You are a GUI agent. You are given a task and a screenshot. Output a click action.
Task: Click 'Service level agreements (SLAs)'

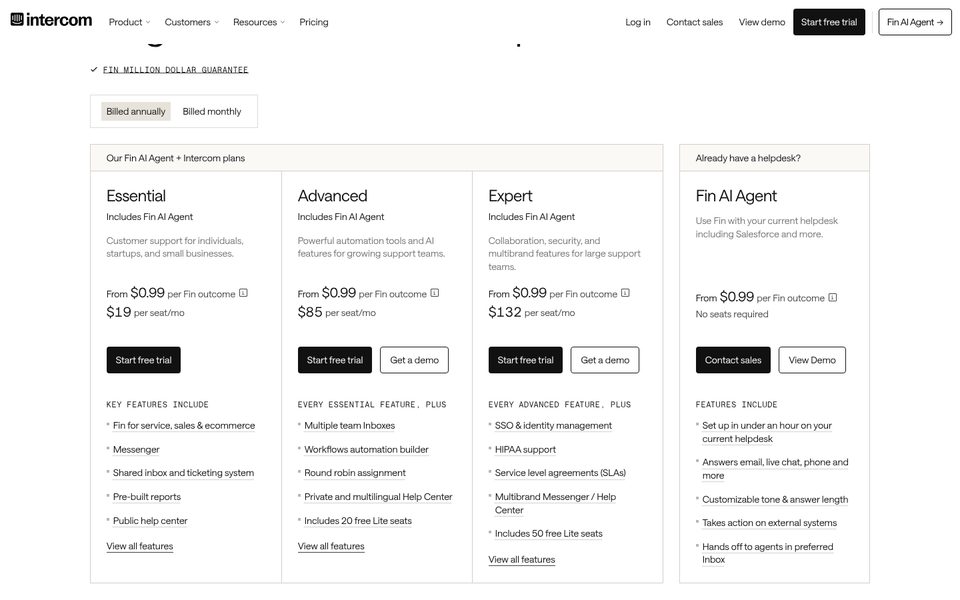pyautogui.click(x=560, y=473)
